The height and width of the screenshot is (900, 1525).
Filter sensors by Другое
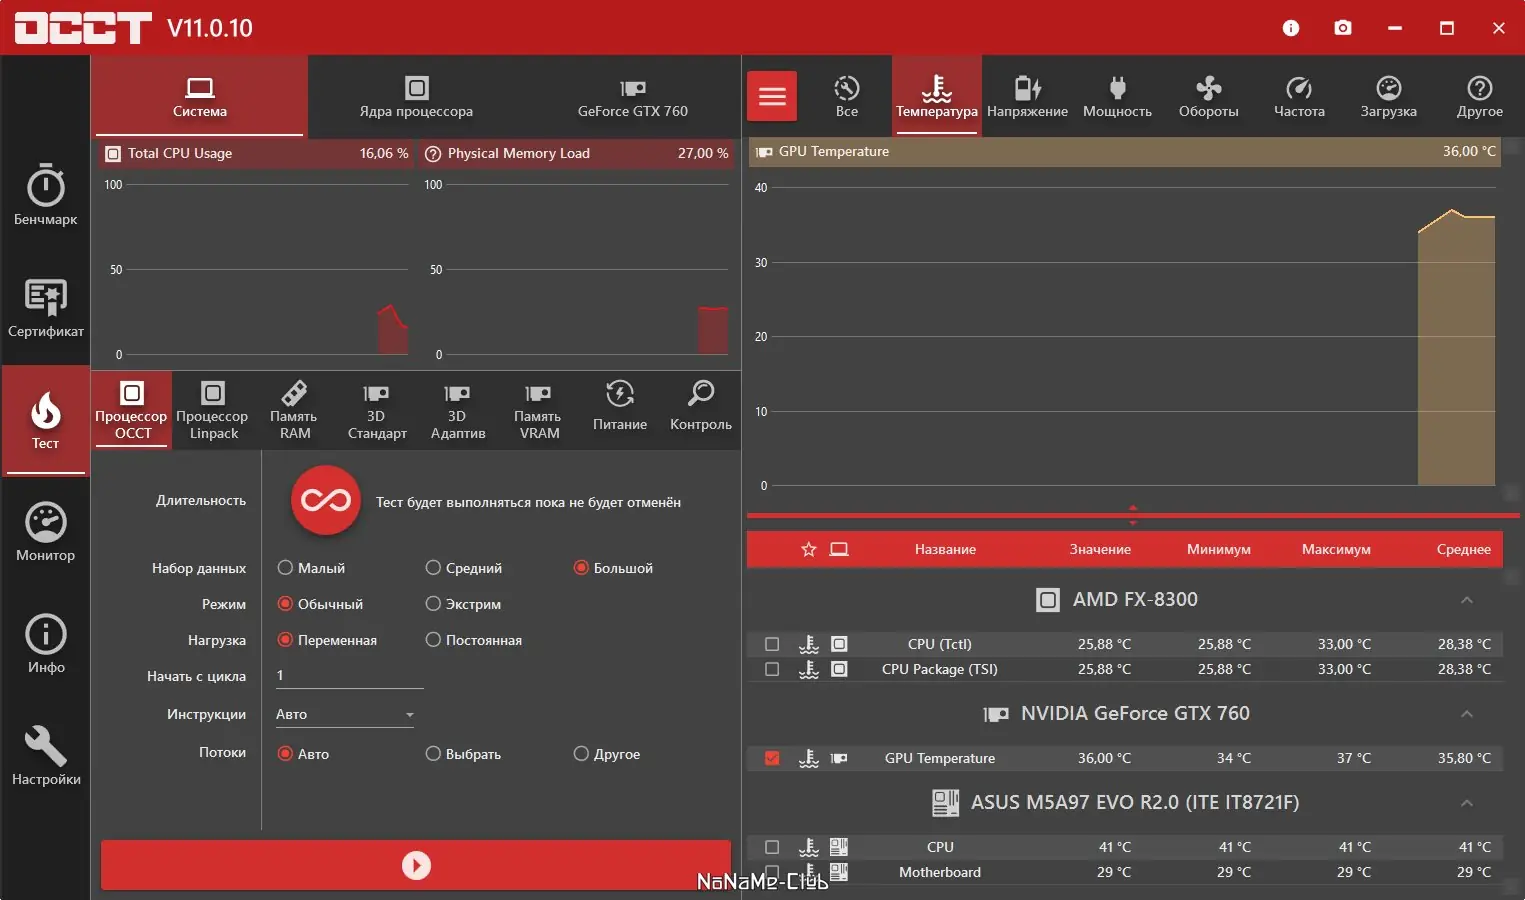[1479, 96]
